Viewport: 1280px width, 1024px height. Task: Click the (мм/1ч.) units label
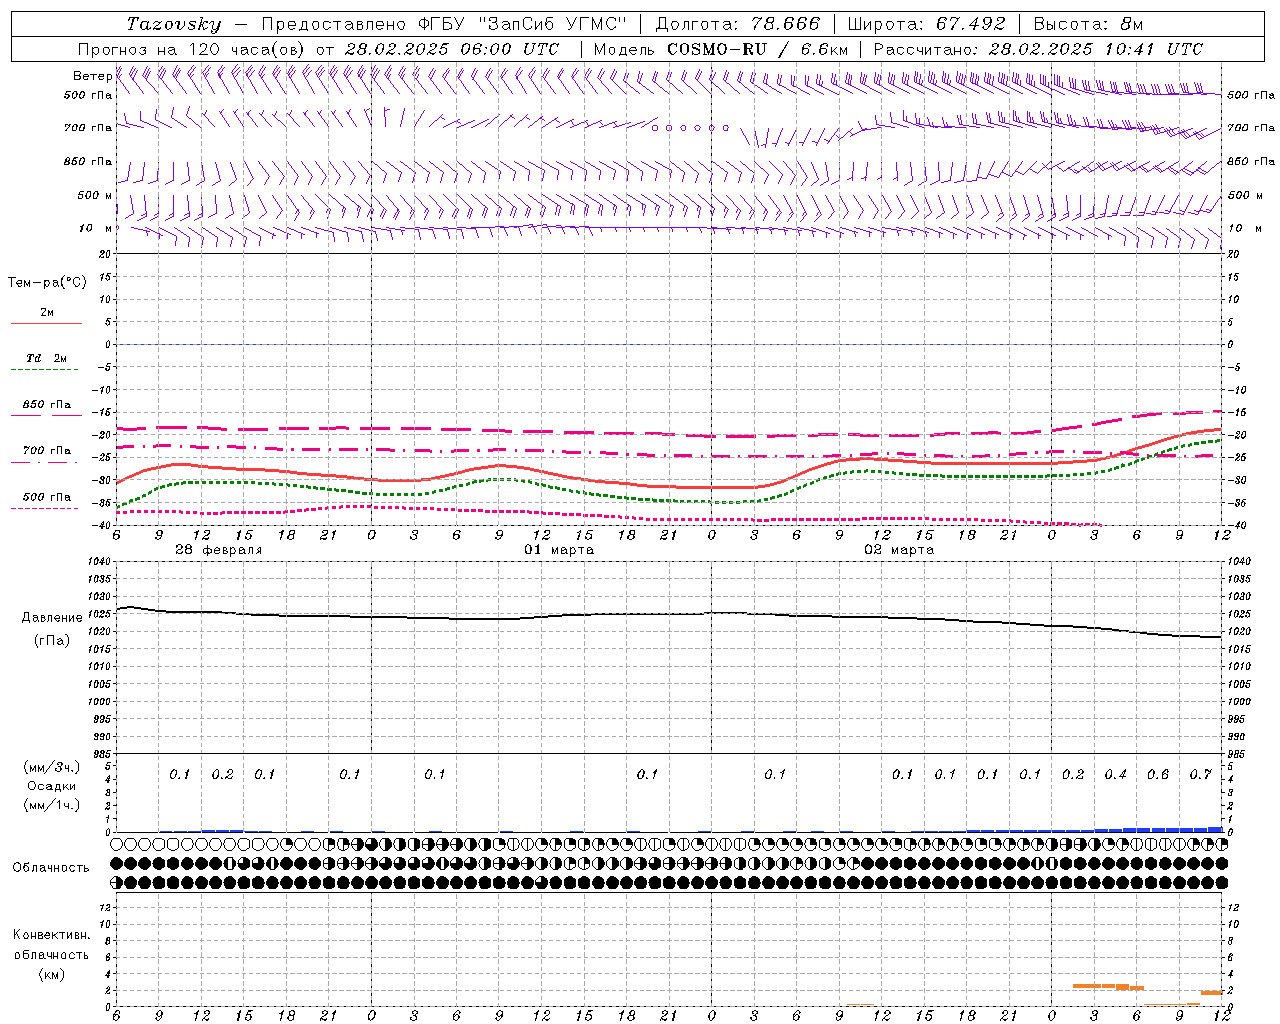(x=52, y=805)
